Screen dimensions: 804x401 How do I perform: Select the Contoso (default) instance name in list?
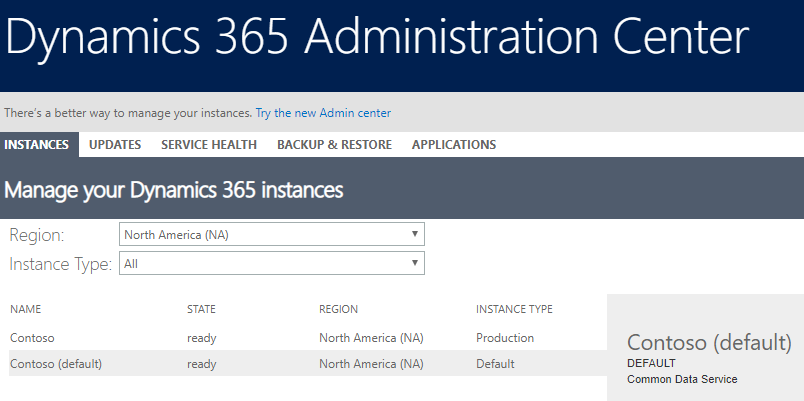pos(56,364)
